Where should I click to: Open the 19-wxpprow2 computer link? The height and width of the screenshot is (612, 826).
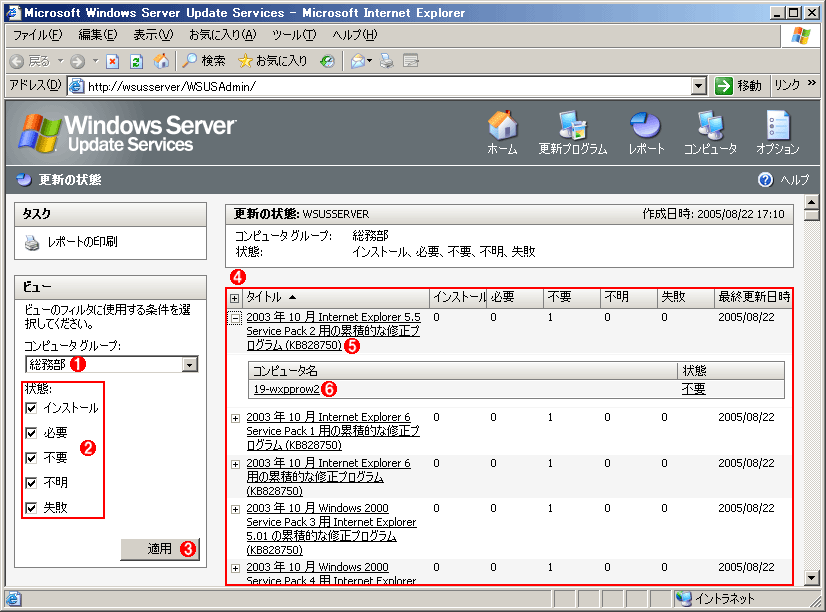point(287,389)
